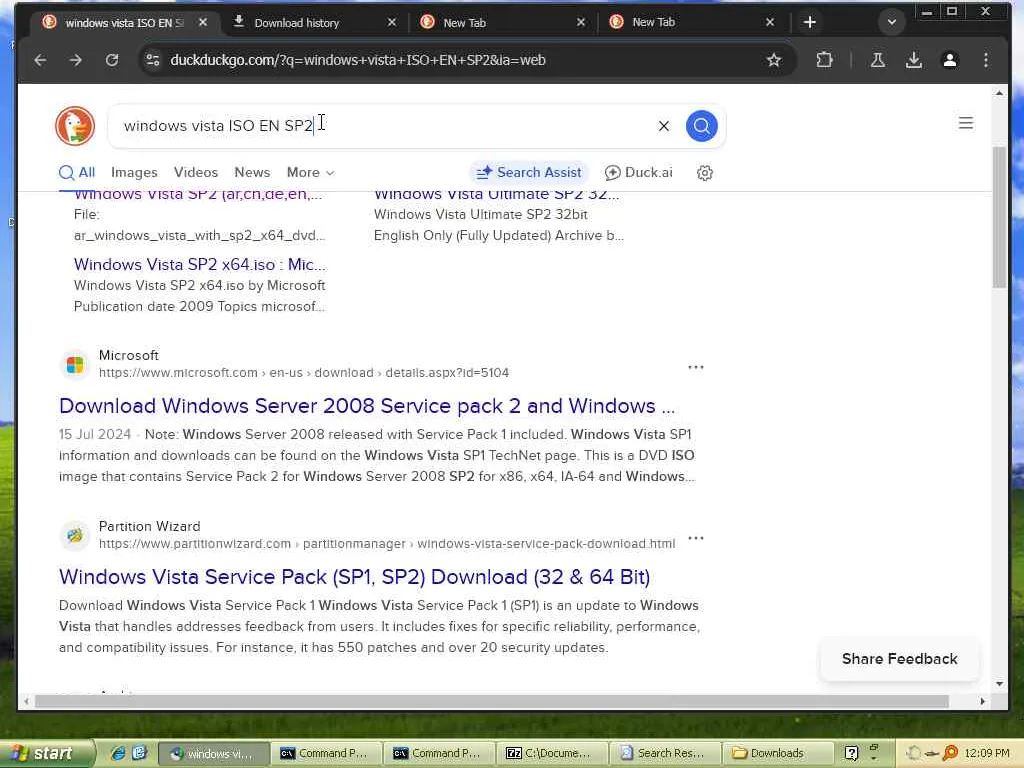Click scroll-right arrow of horizontal scrollbar

982,701
